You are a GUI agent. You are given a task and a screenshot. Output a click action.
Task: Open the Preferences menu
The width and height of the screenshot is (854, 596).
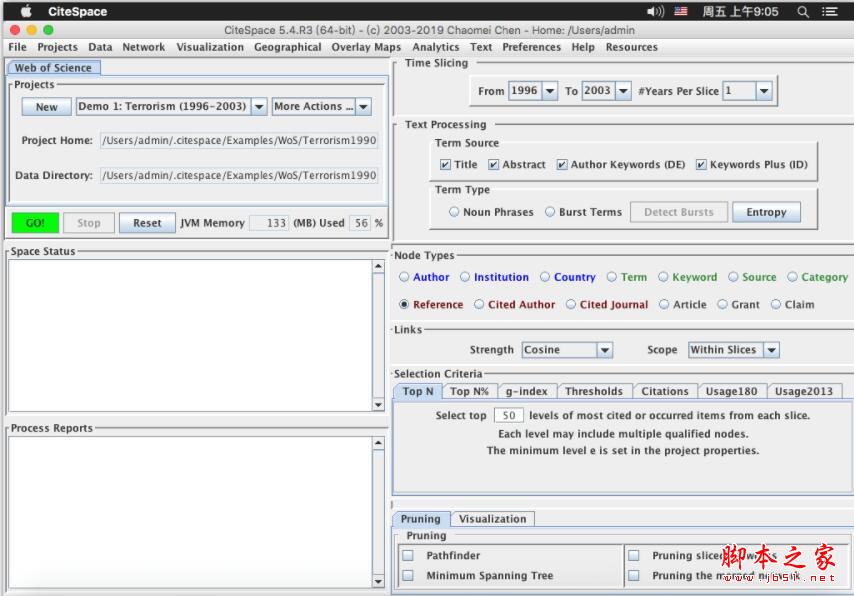(531, 47)
